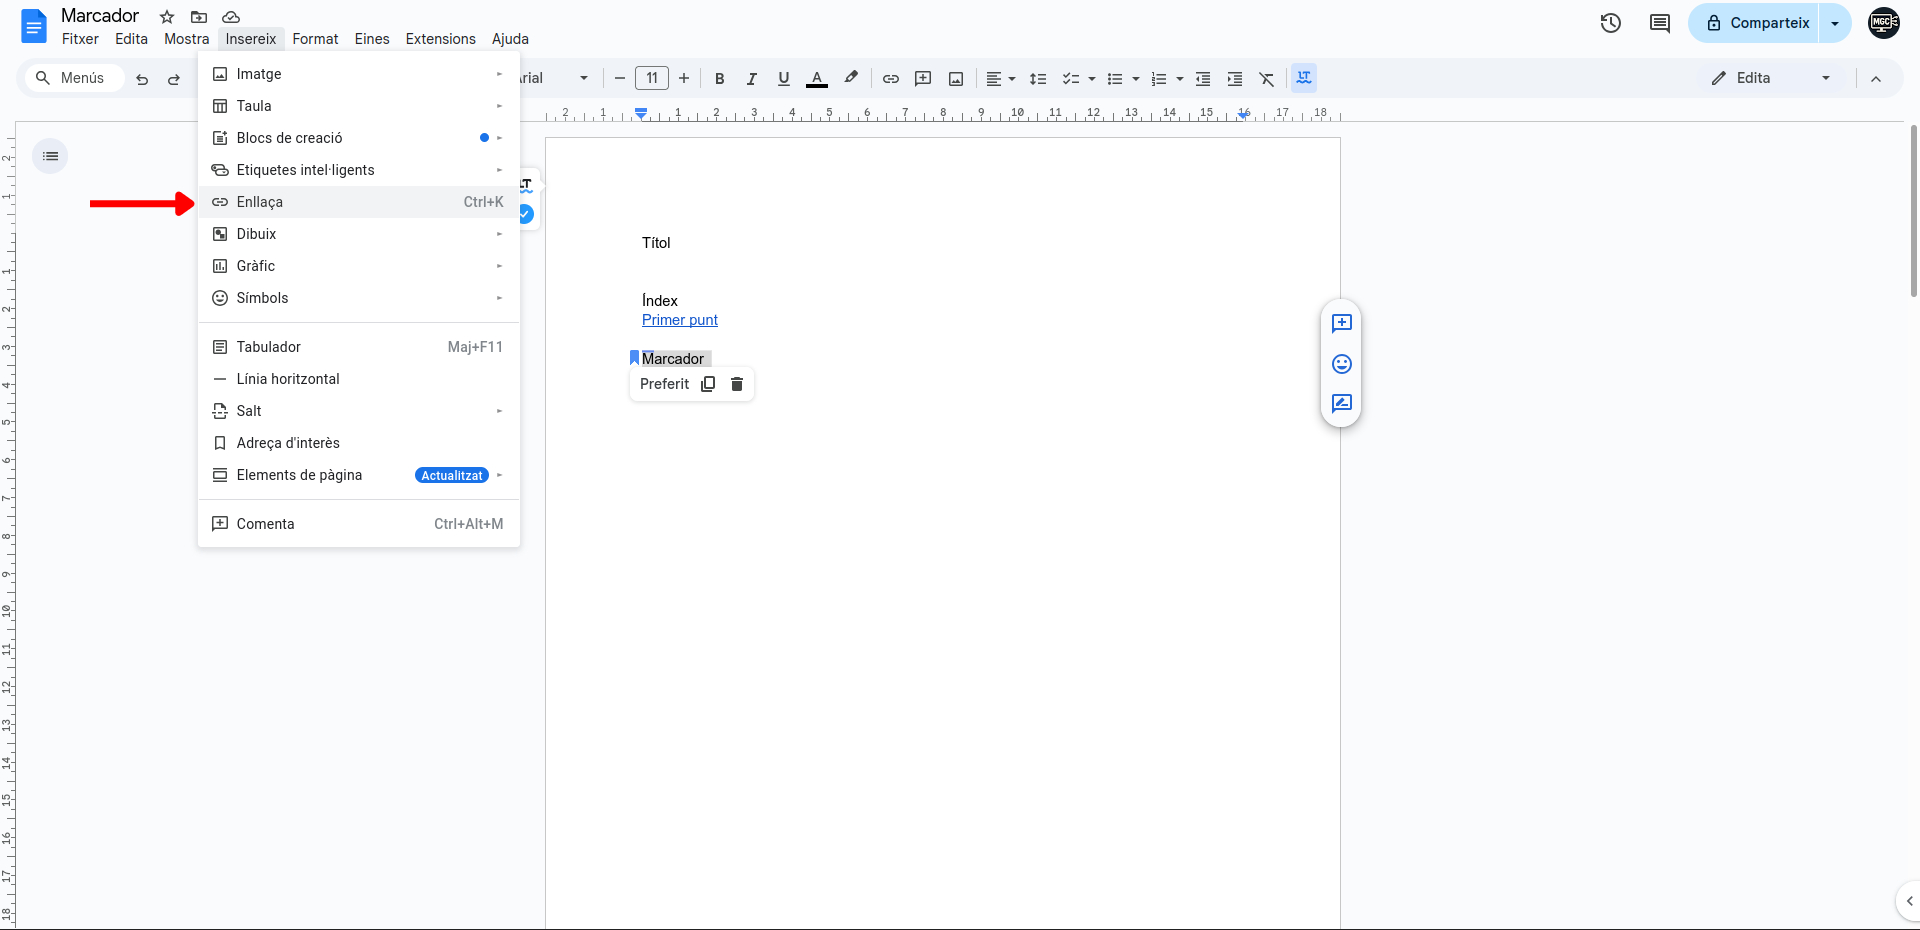1920x930 pixels.
Task: Open the Format menu
Action: point(315,39)
